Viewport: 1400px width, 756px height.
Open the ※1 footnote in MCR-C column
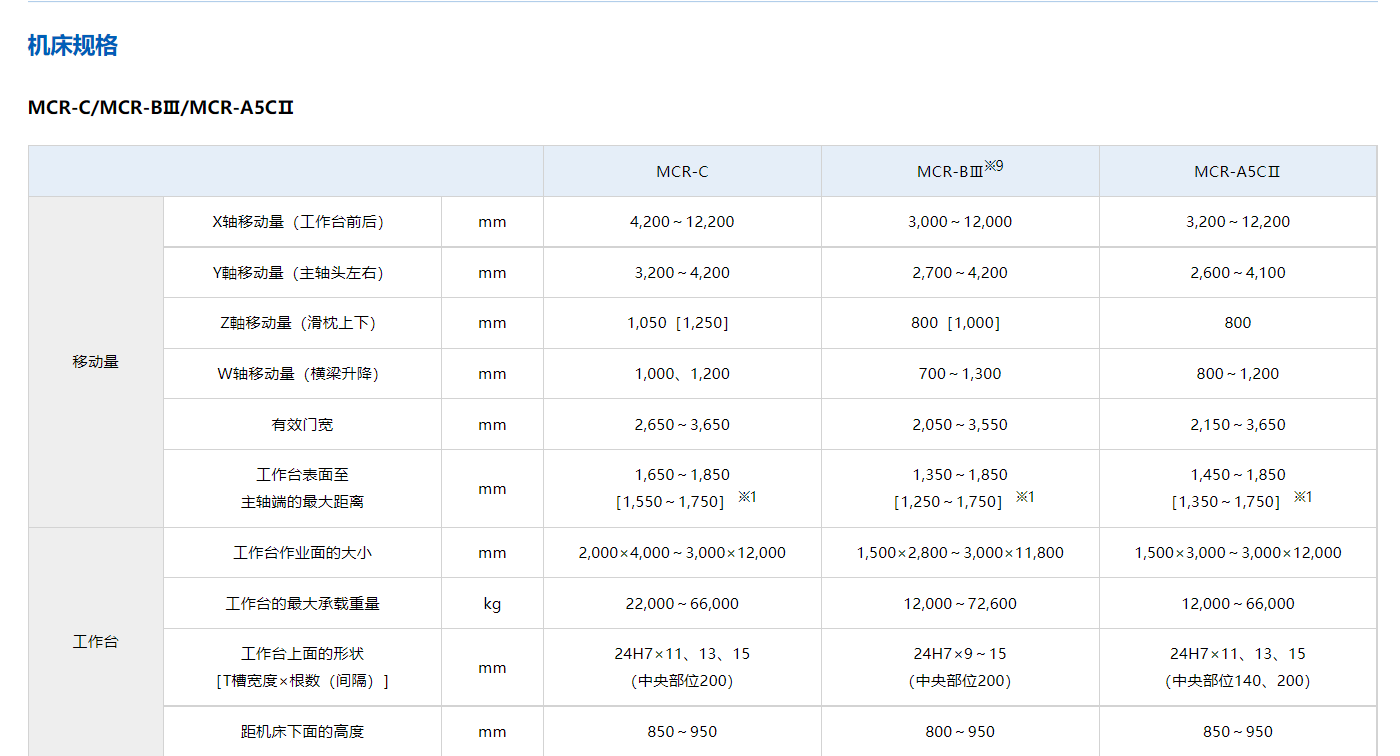(x=748, y=497)
